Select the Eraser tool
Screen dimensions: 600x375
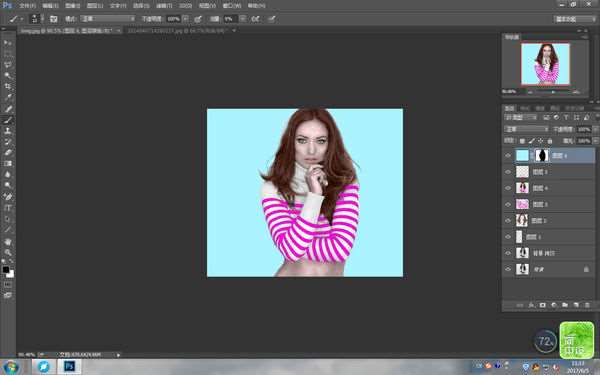pos(8,152)
